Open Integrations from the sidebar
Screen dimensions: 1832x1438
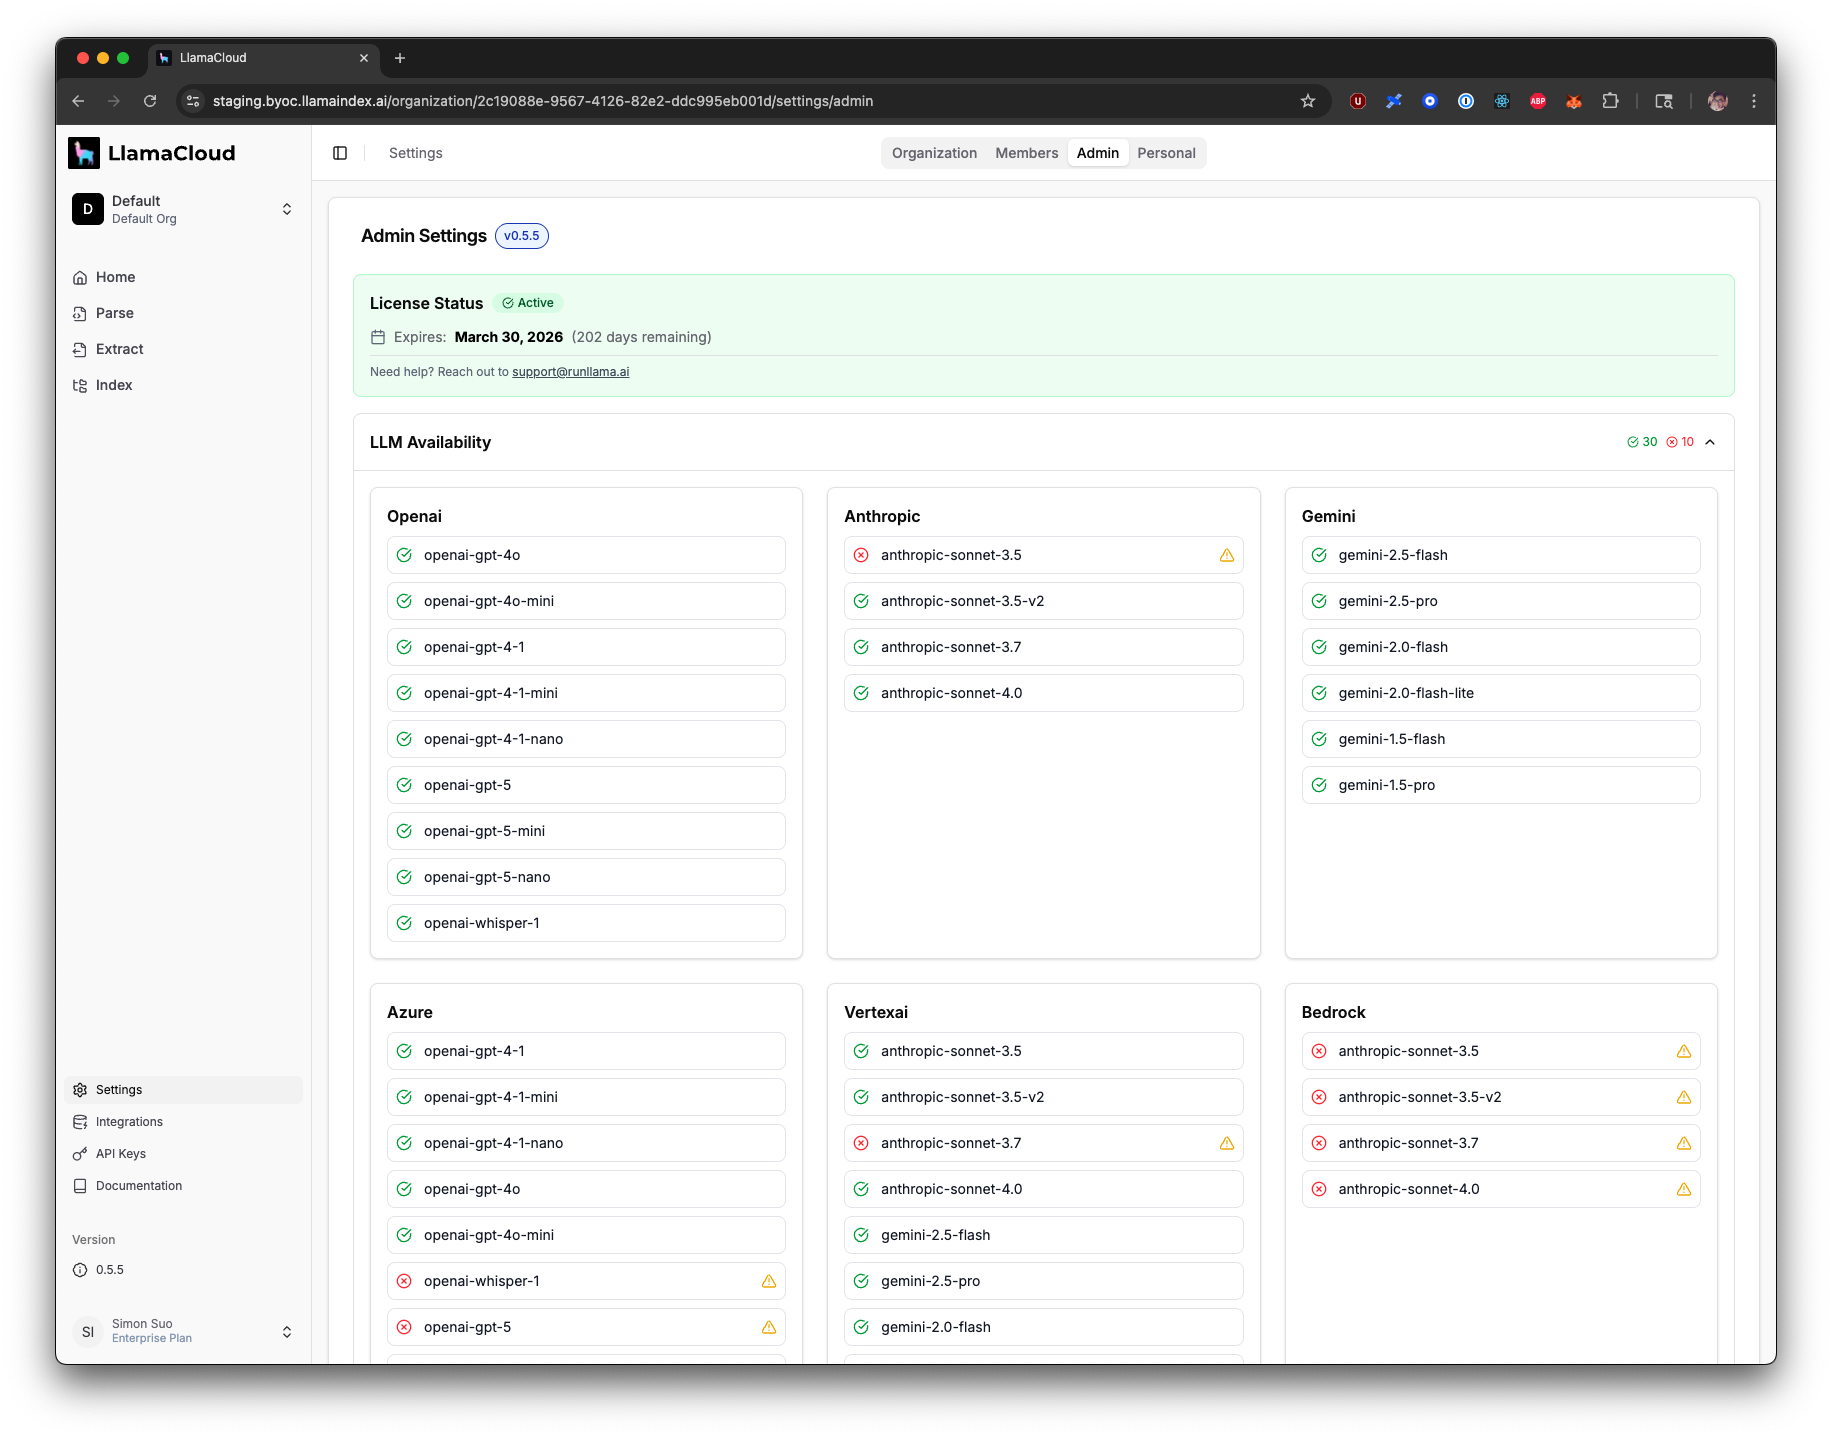(x=128, y=1121)
